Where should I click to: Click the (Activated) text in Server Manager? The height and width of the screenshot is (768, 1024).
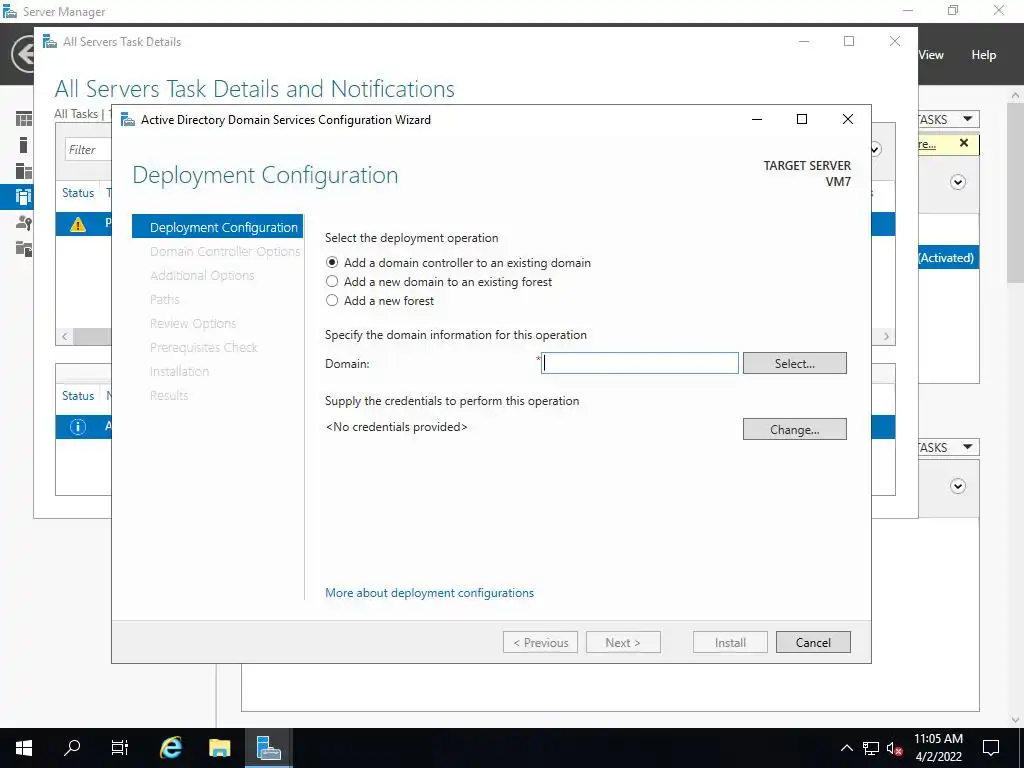[946, 257]
